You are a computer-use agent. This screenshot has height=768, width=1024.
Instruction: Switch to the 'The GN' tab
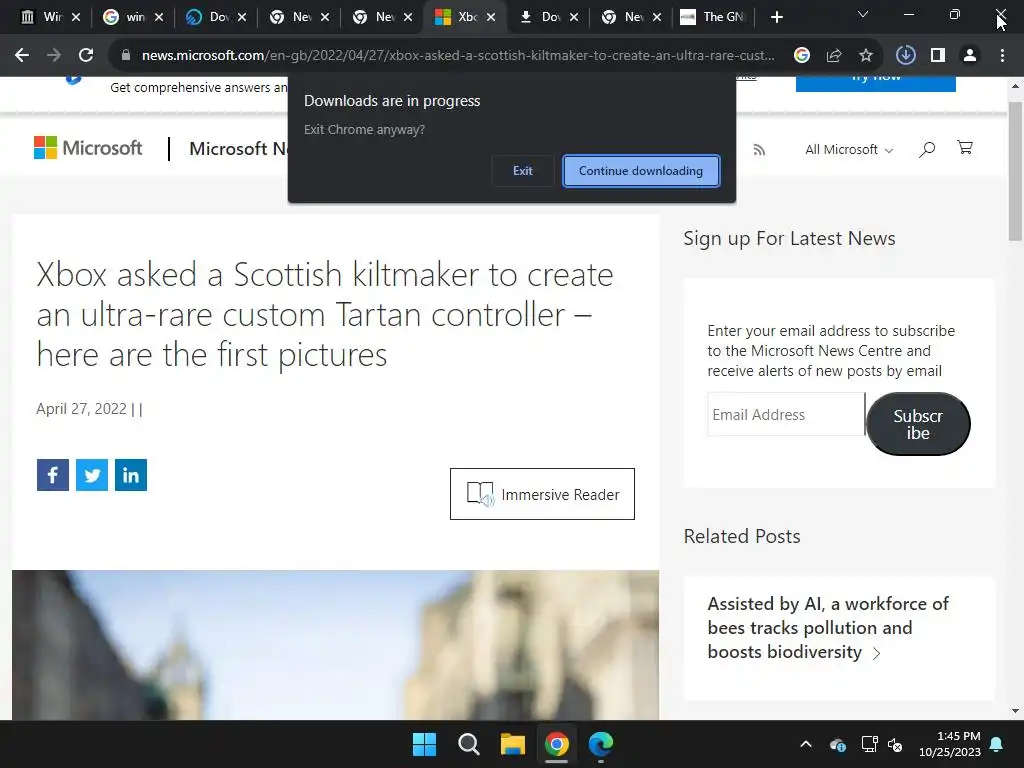click(x=714, y=17)
